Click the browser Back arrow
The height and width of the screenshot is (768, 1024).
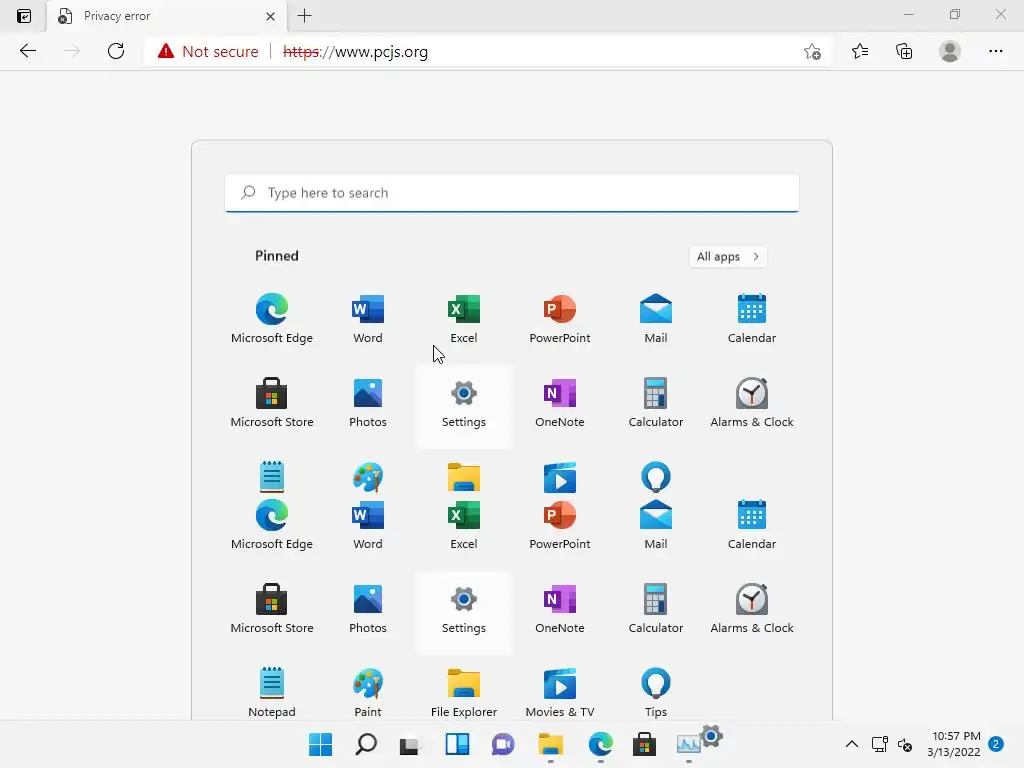pyautogui.click(x=28, y=51)
